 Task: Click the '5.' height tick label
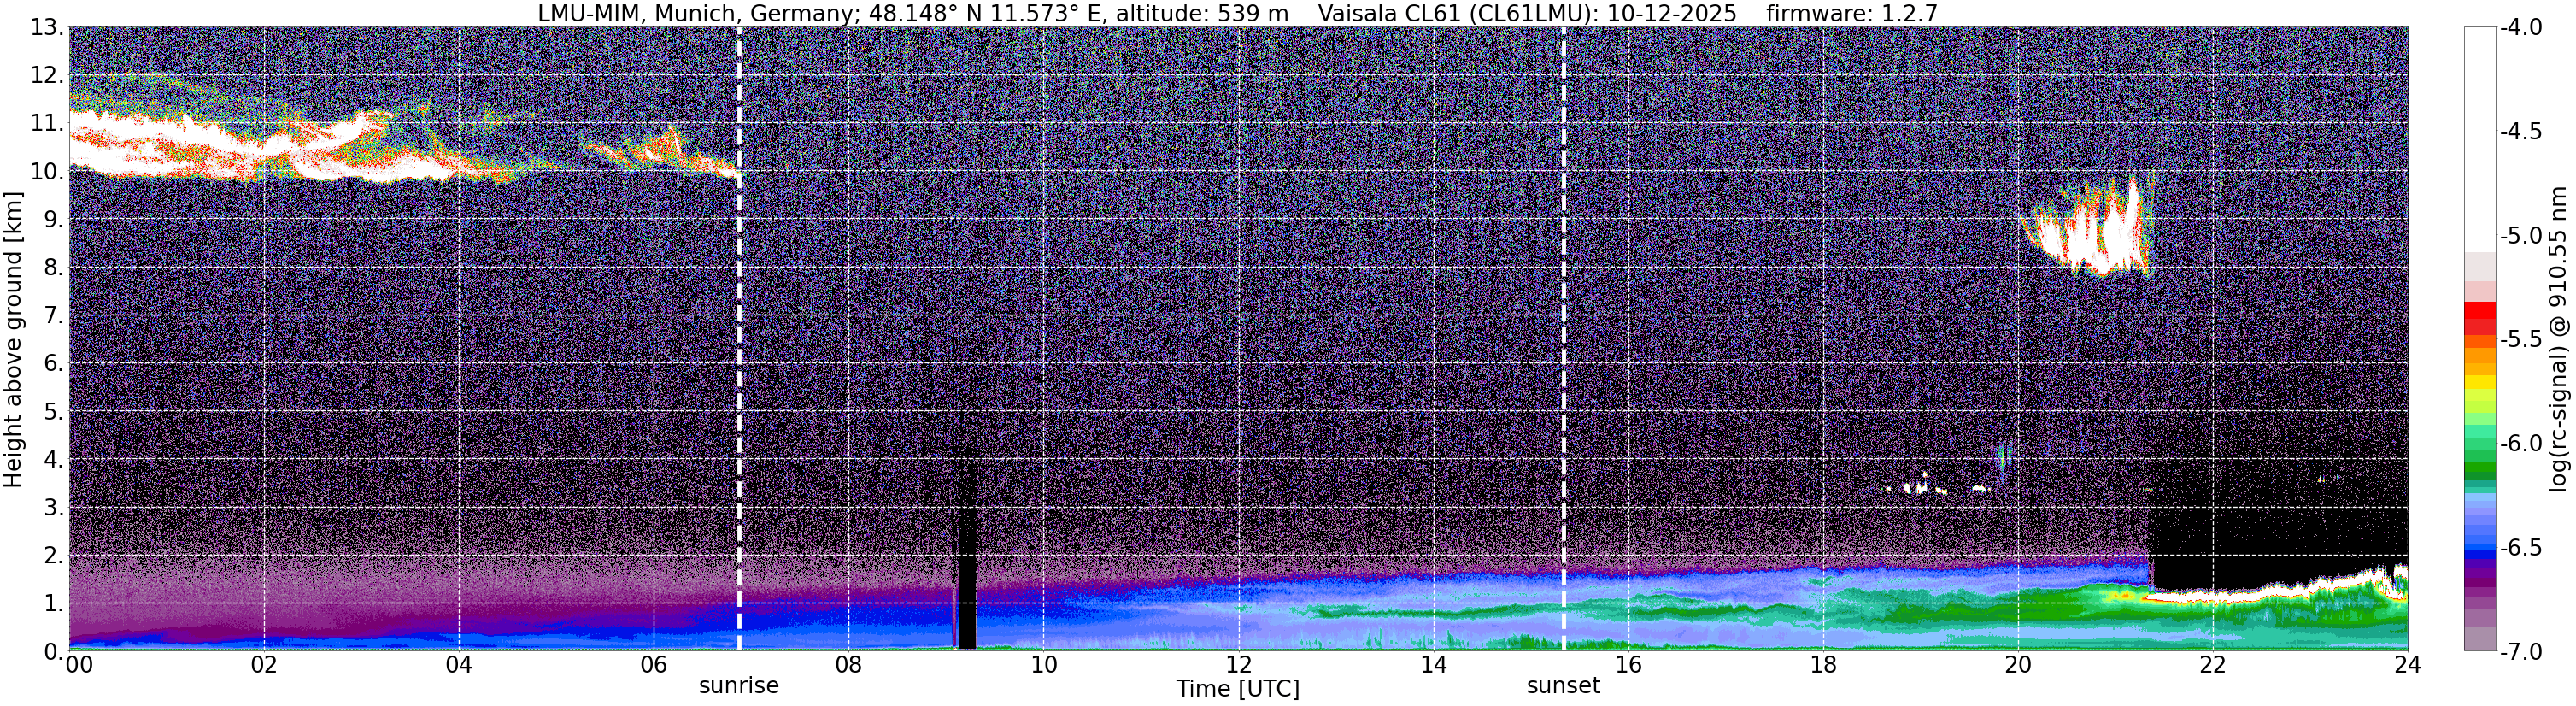point(53,411)
